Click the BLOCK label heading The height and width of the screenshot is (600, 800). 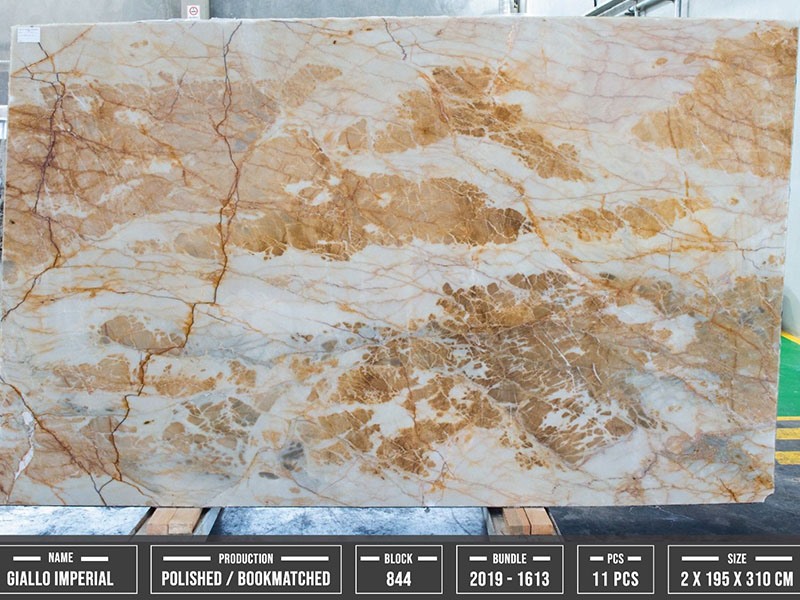(398, 558)
